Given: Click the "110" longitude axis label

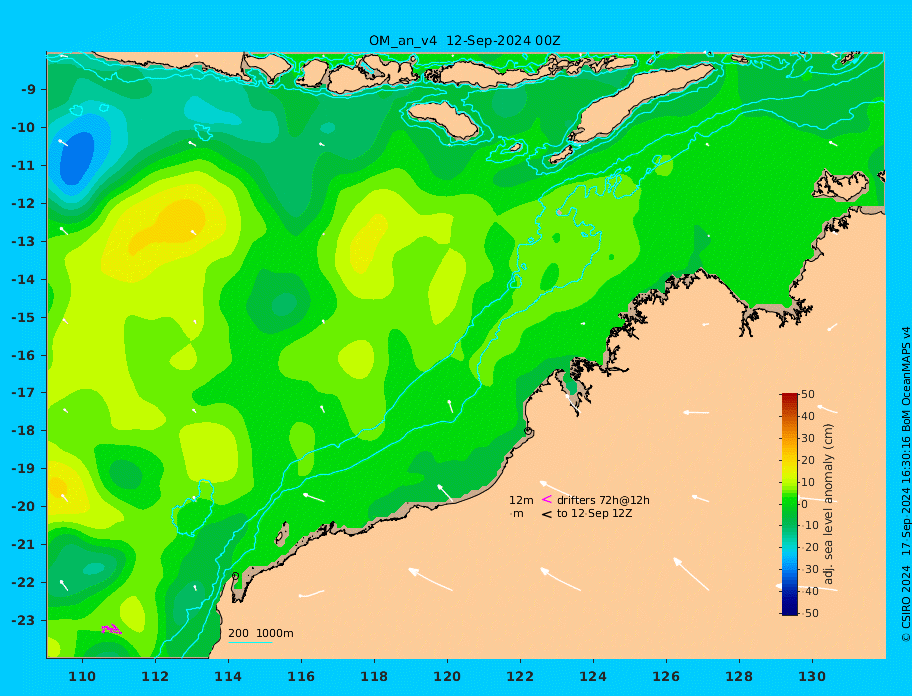Looking at the screenshot, I should [x=82, y=677].
